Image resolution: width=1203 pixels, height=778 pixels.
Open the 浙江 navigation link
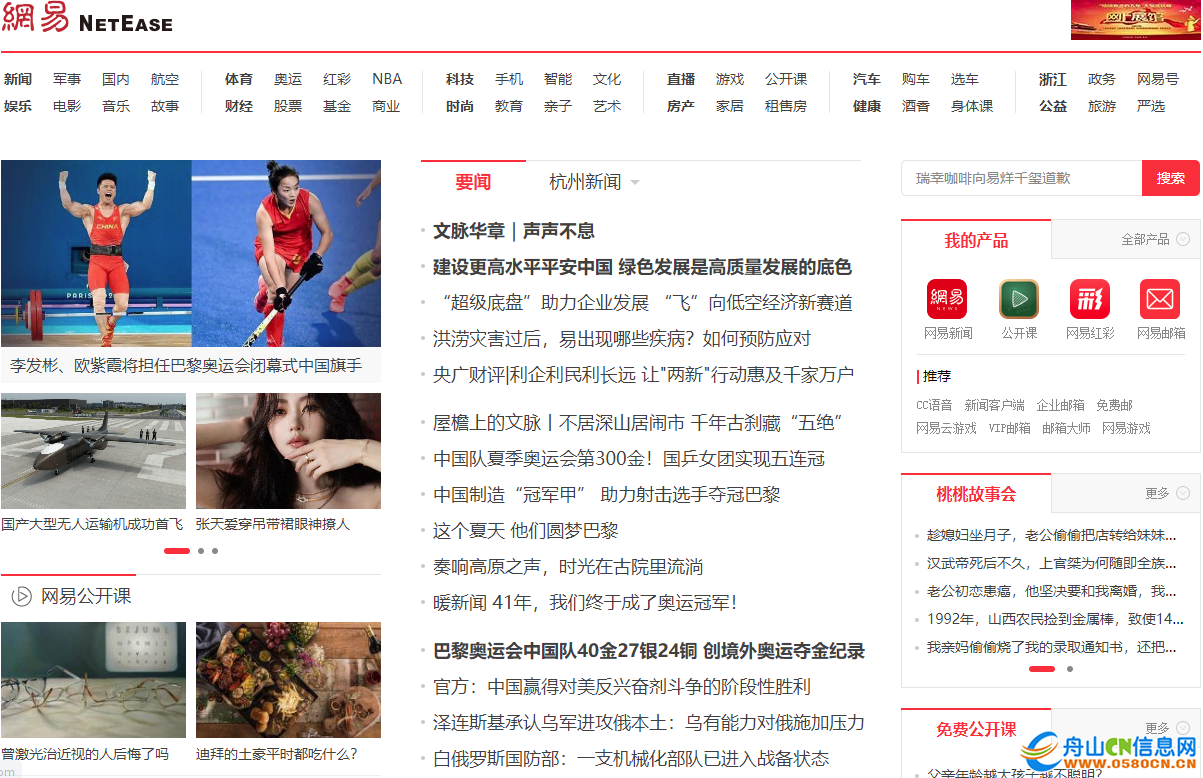tap(1053, 79)
